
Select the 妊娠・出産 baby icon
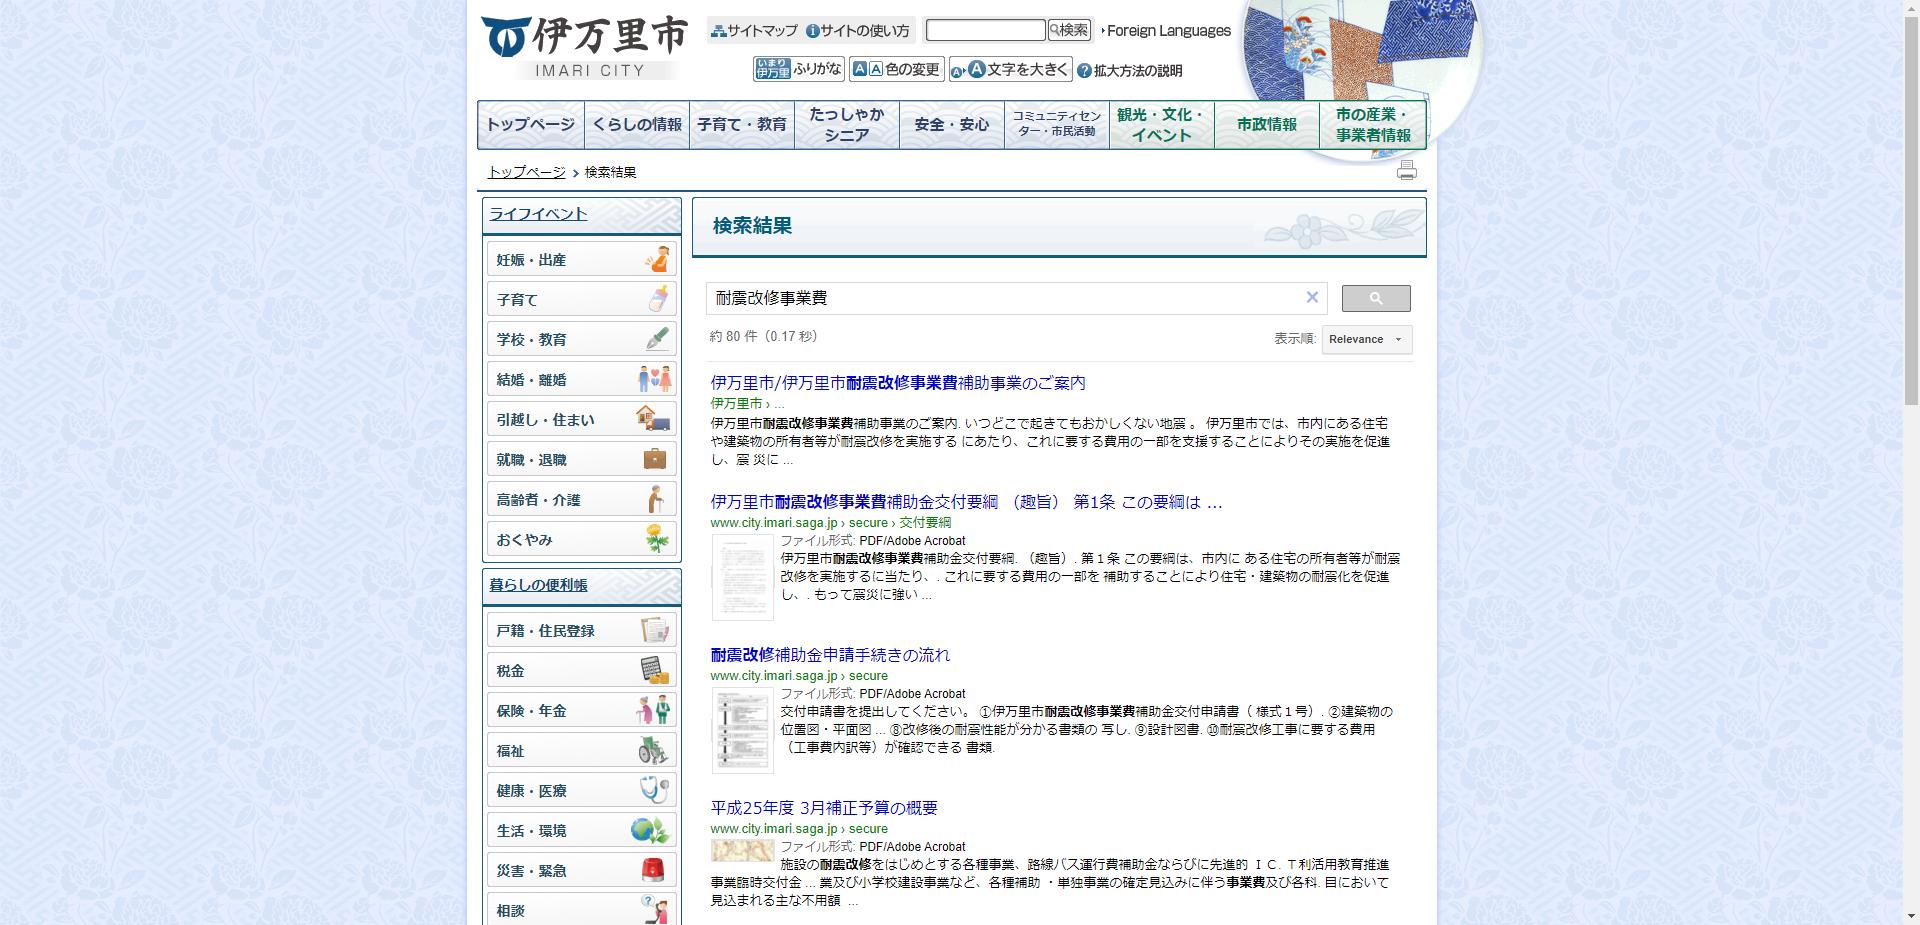point(657,258)
